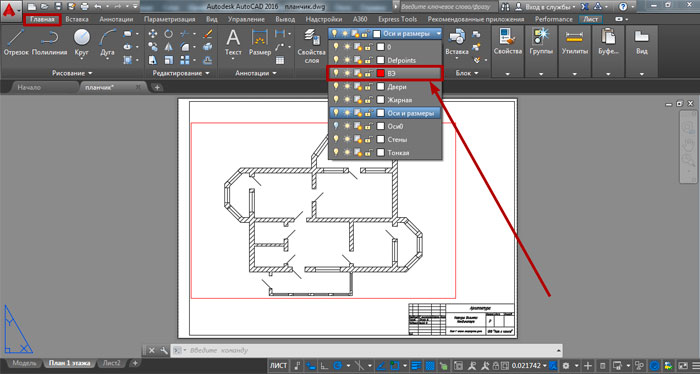Click the Введите команду command input
This screenshot has height=374, width=700.
[371, 350]
